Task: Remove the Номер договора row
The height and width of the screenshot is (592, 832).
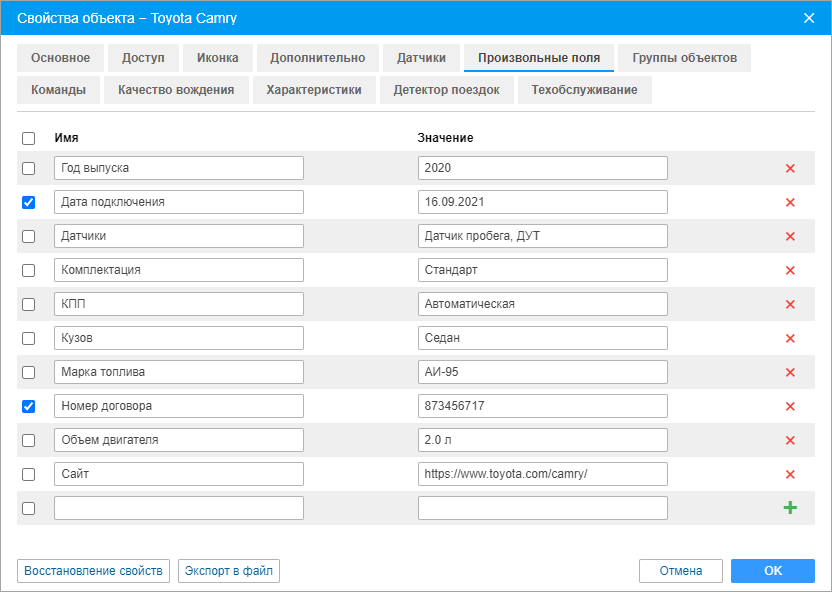Action: pos(790,406)
